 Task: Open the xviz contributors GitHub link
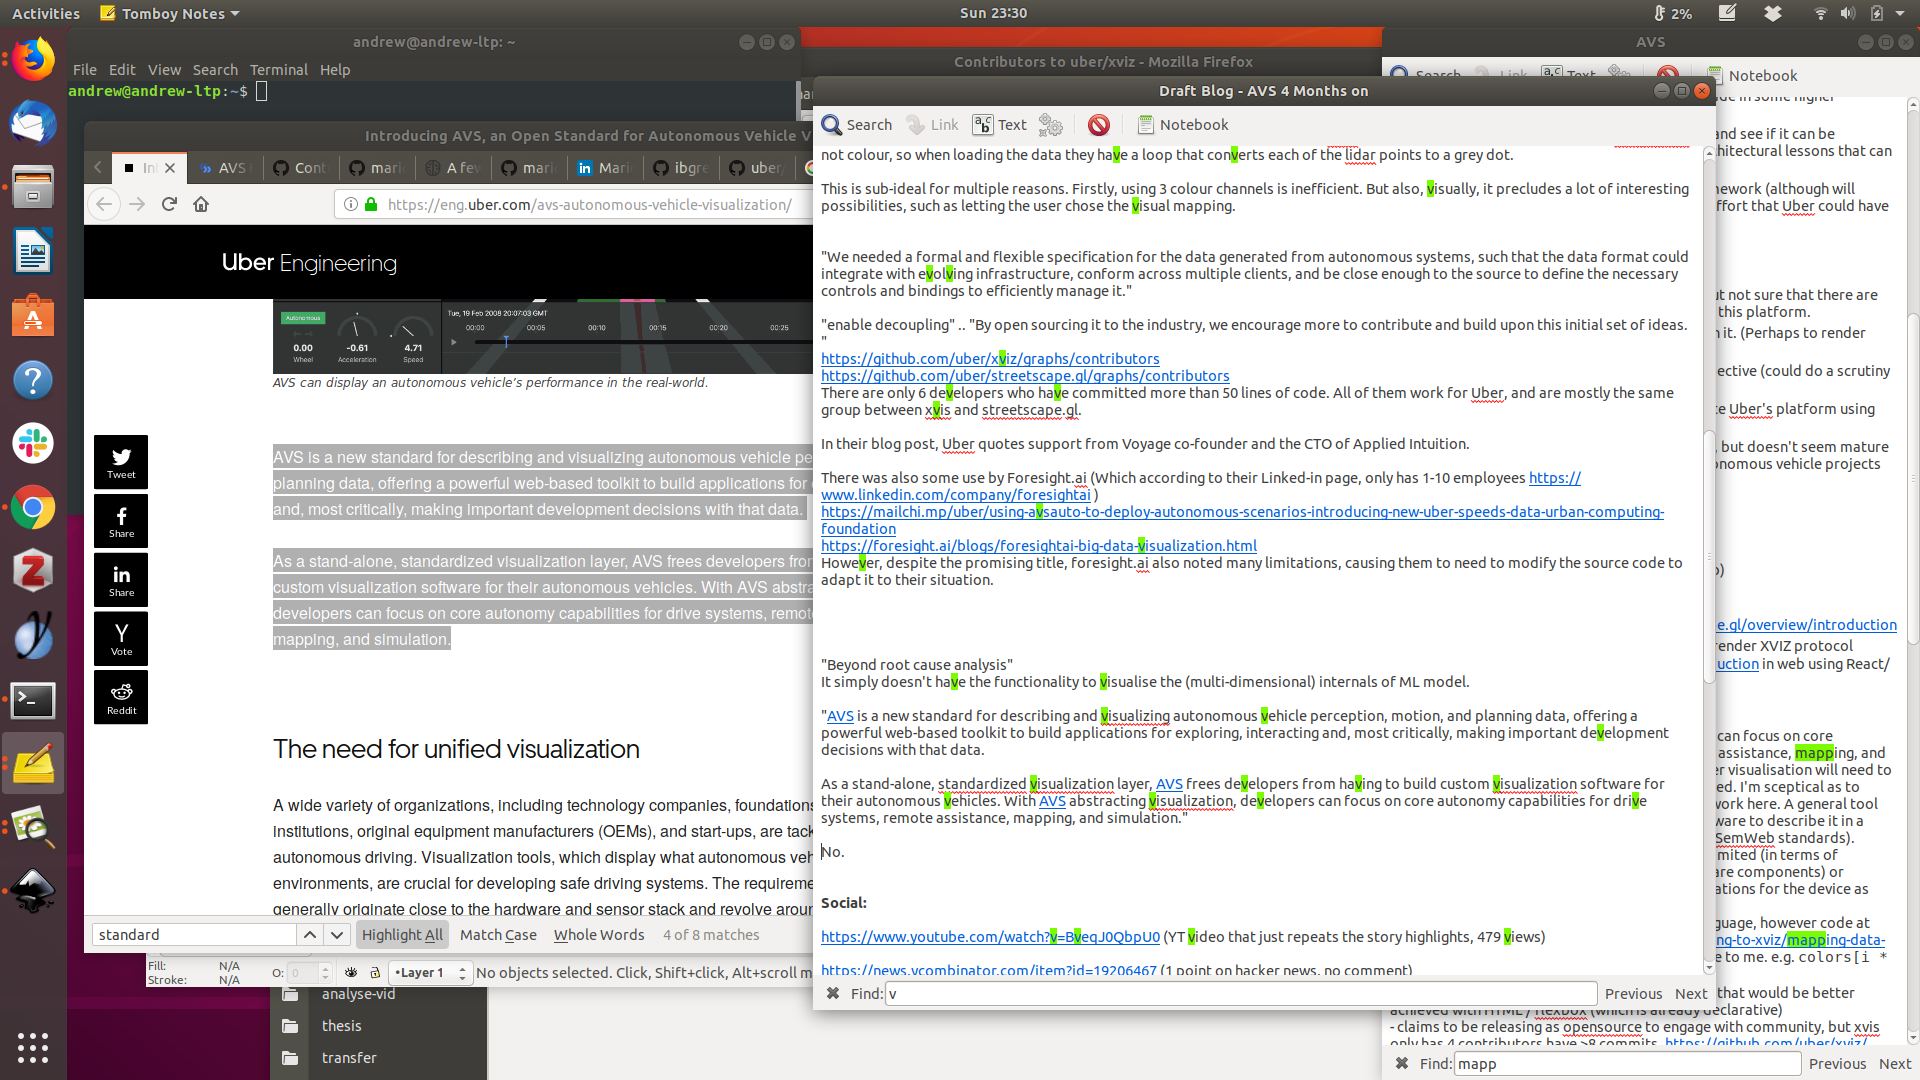[x=989, y=359]
